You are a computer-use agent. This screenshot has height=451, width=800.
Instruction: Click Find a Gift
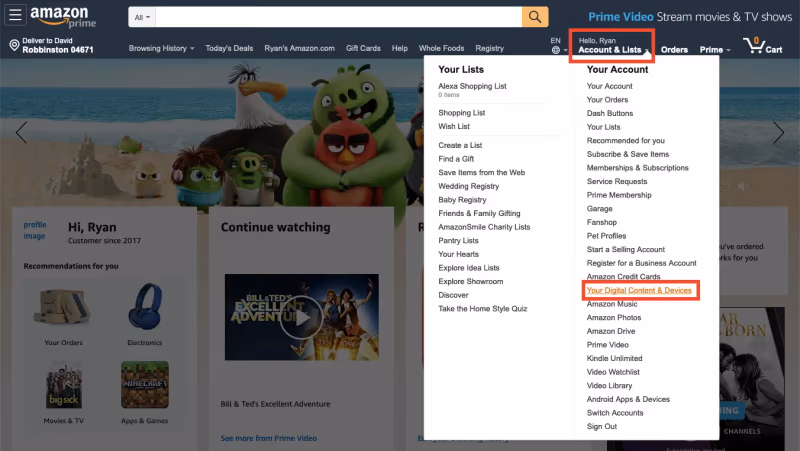pyautogui.click(x=456, y=159)
